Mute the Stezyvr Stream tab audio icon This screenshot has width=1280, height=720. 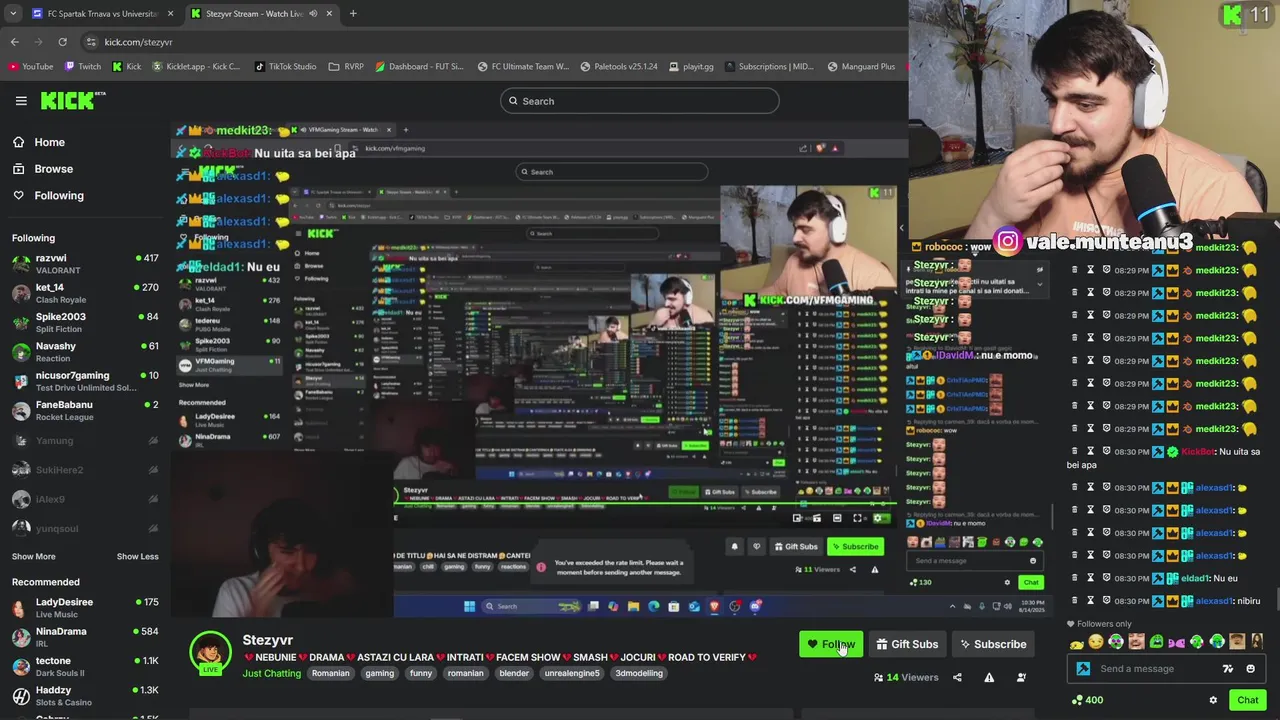313,14
